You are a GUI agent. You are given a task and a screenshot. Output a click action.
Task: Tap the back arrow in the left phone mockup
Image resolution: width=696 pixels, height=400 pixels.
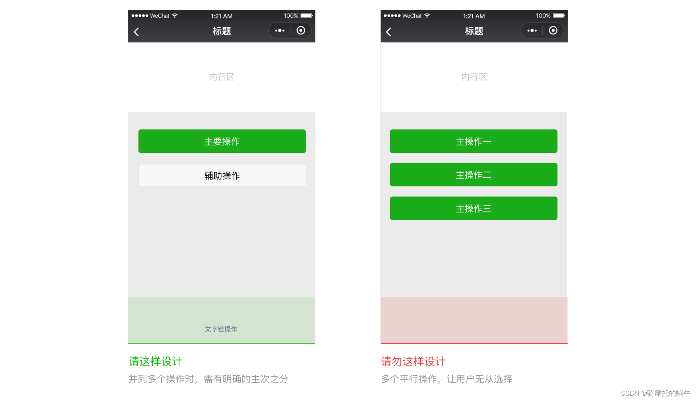coord(137,32)
